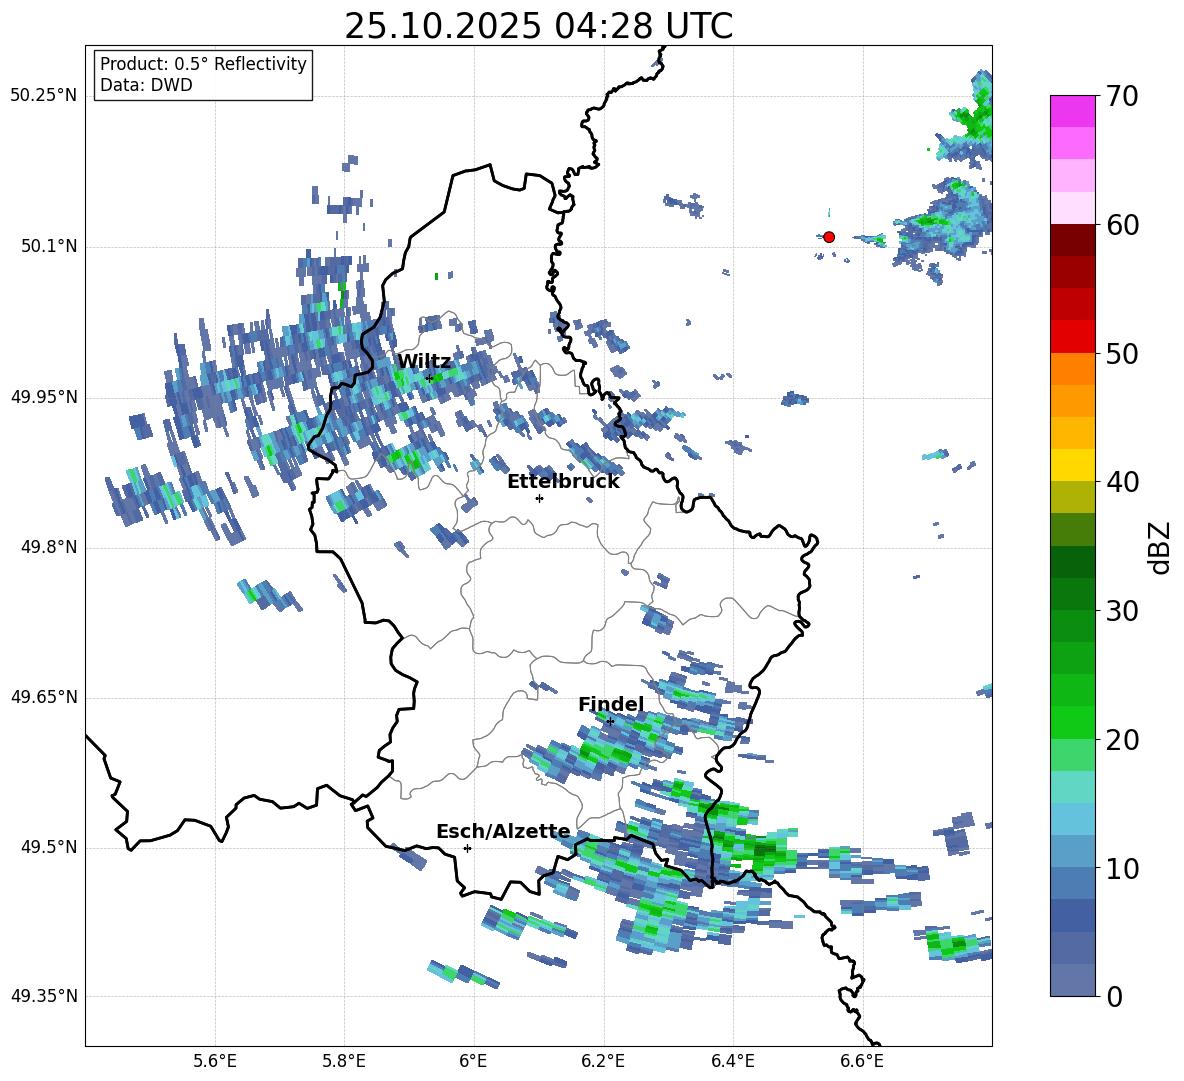Click the colorbar tick label 60
Screen dimensions: 1184x1081
[1122, 225]
